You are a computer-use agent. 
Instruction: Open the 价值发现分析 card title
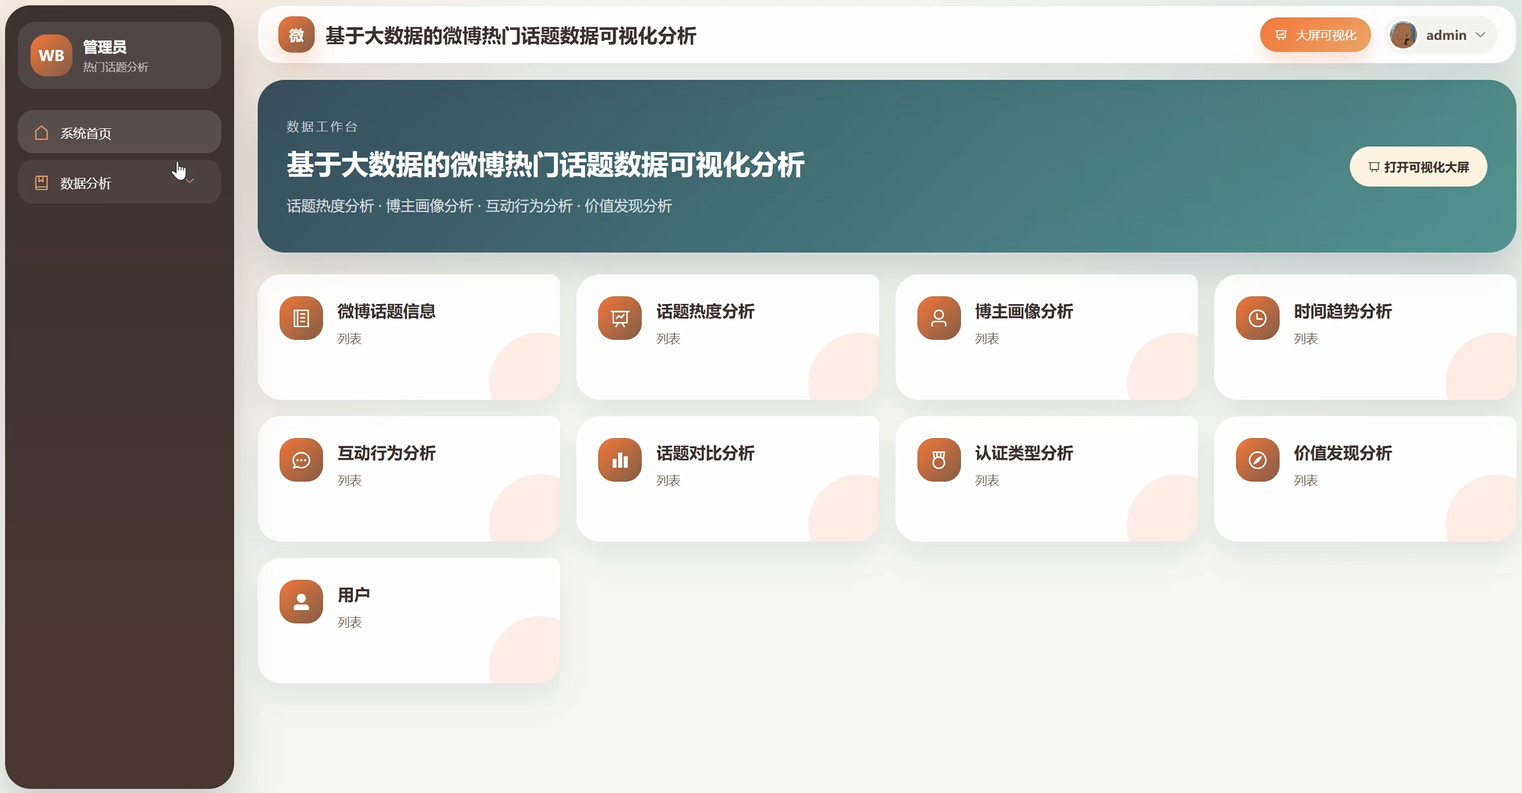1343,453
